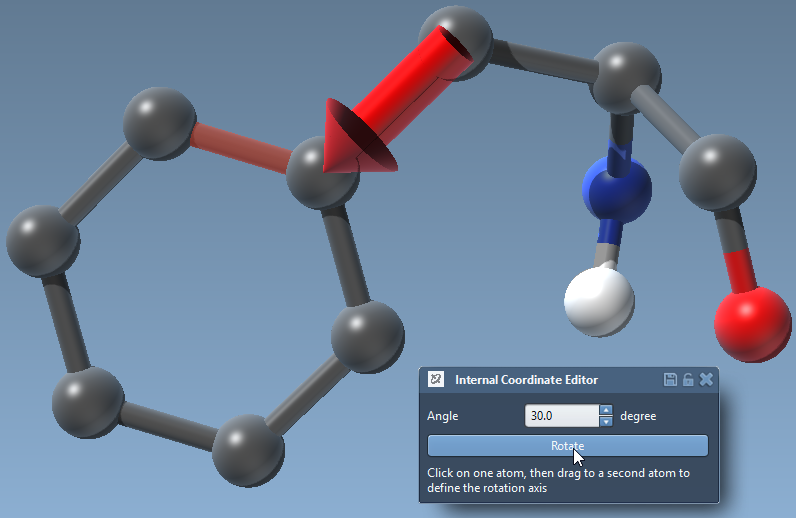Image resolution: width=796 pixels, height=518 pixels.
Task: Click the Rotate button
Action: (x=566, y=446)
